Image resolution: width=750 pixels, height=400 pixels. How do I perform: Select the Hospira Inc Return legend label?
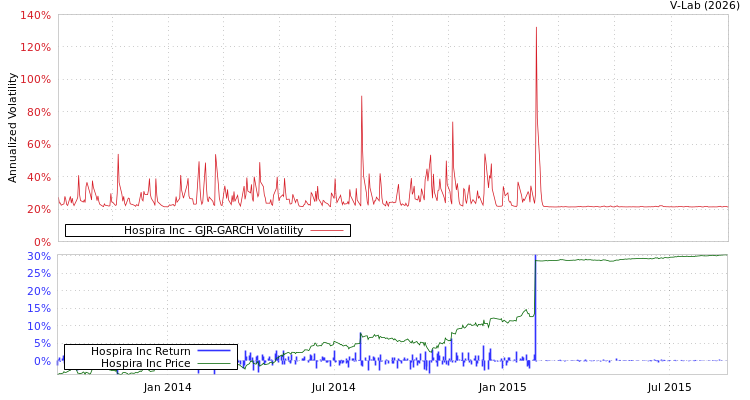pyautogui.click(x=140, y=351)
